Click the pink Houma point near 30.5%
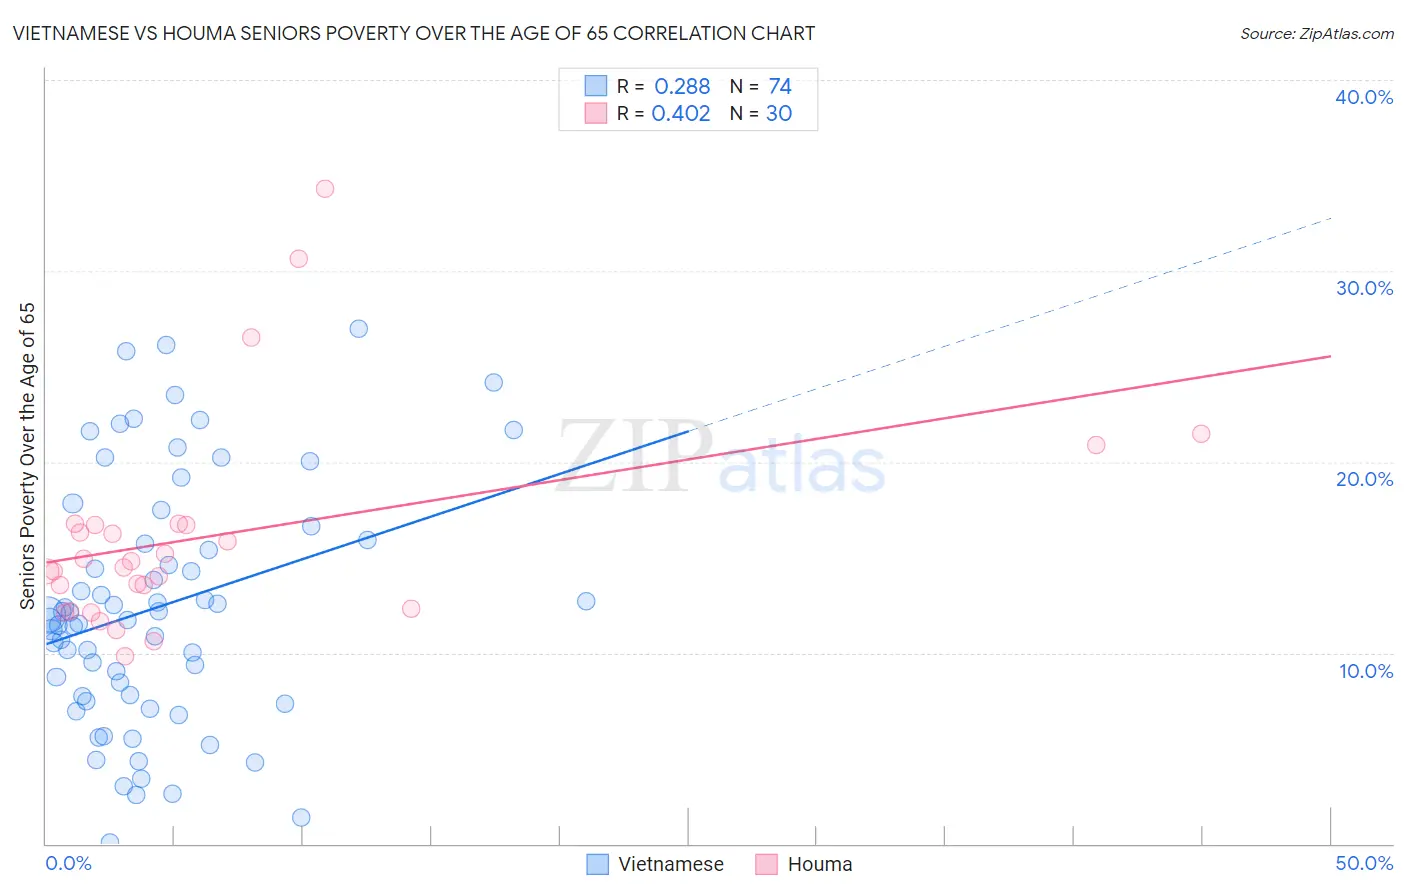The image size is (1406, 892). pyautogui.click(x=298, y=258)
